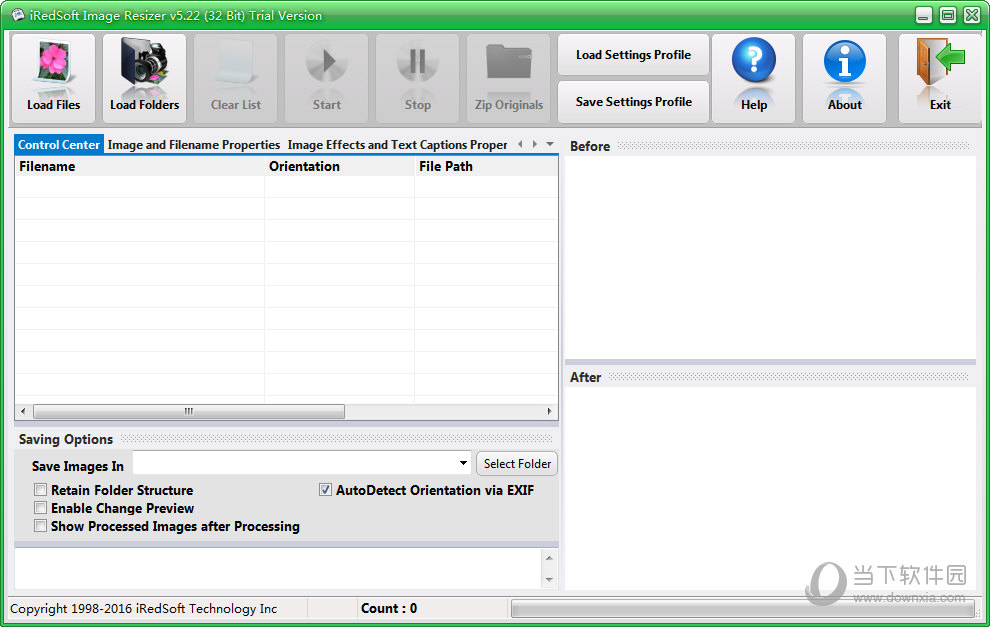
Task: Click Zip Originals folder icon
Action: (x=509, y=63)
